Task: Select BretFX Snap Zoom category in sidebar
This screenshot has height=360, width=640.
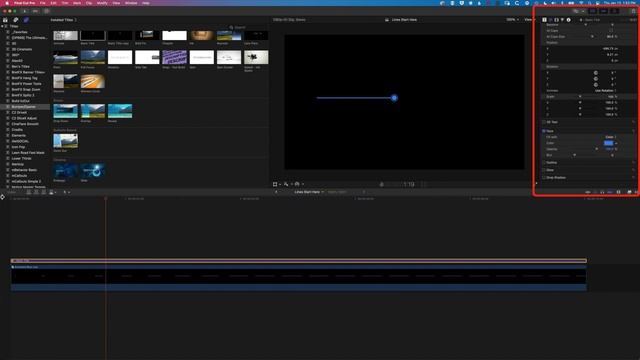Action: (x=26, y=89)
